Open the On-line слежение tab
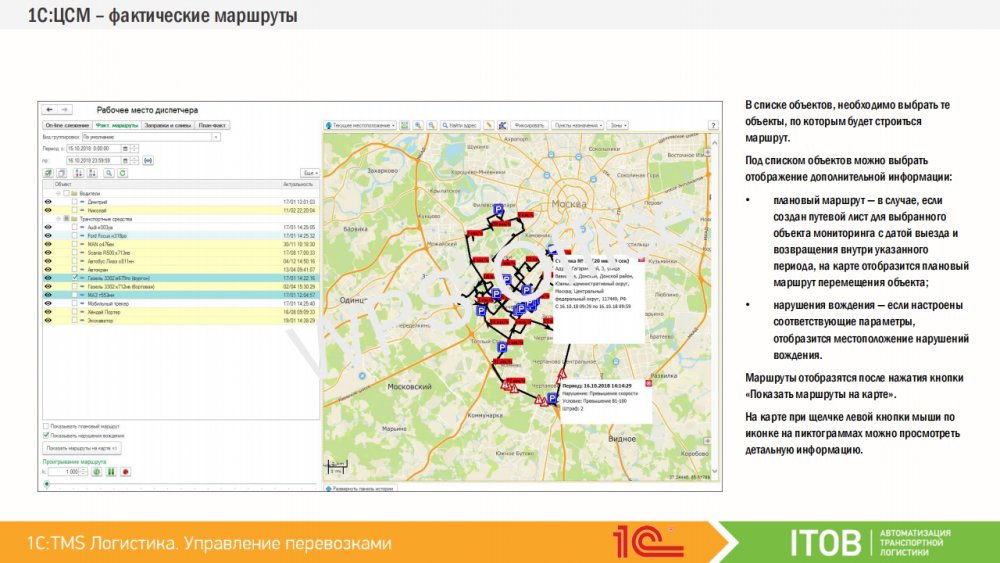This screenshot has height=563, width=1000. tap(65, 125)
